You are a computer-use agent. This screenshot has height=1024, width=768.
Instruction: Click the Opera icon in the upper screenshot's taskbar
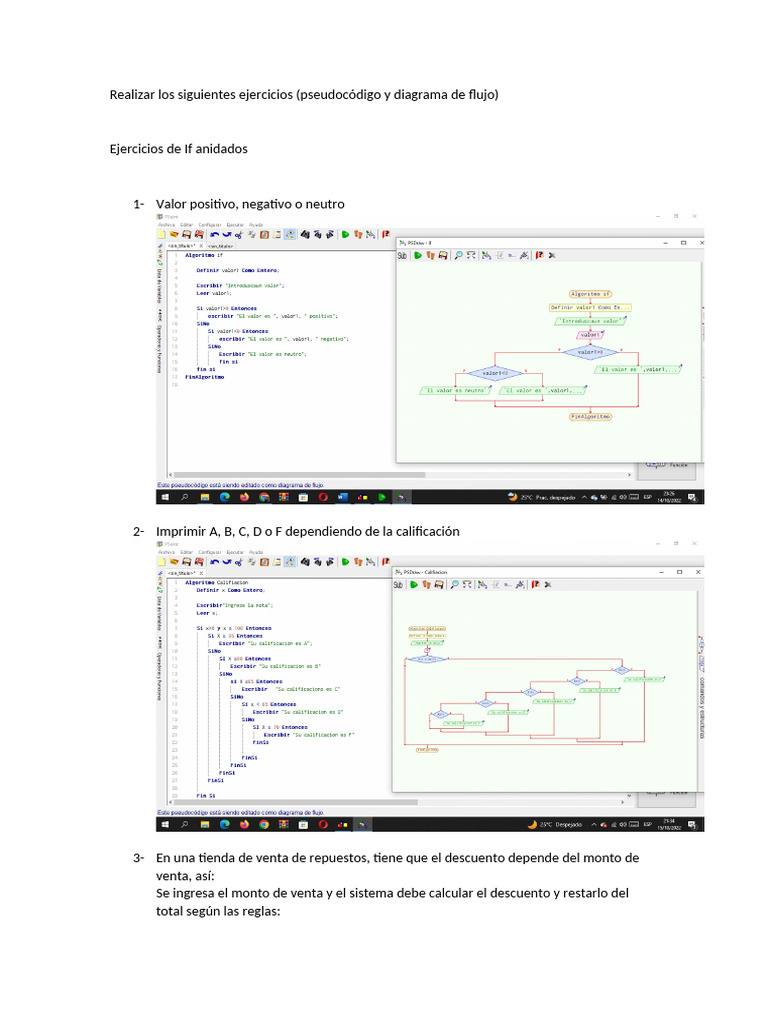[323, 496]
